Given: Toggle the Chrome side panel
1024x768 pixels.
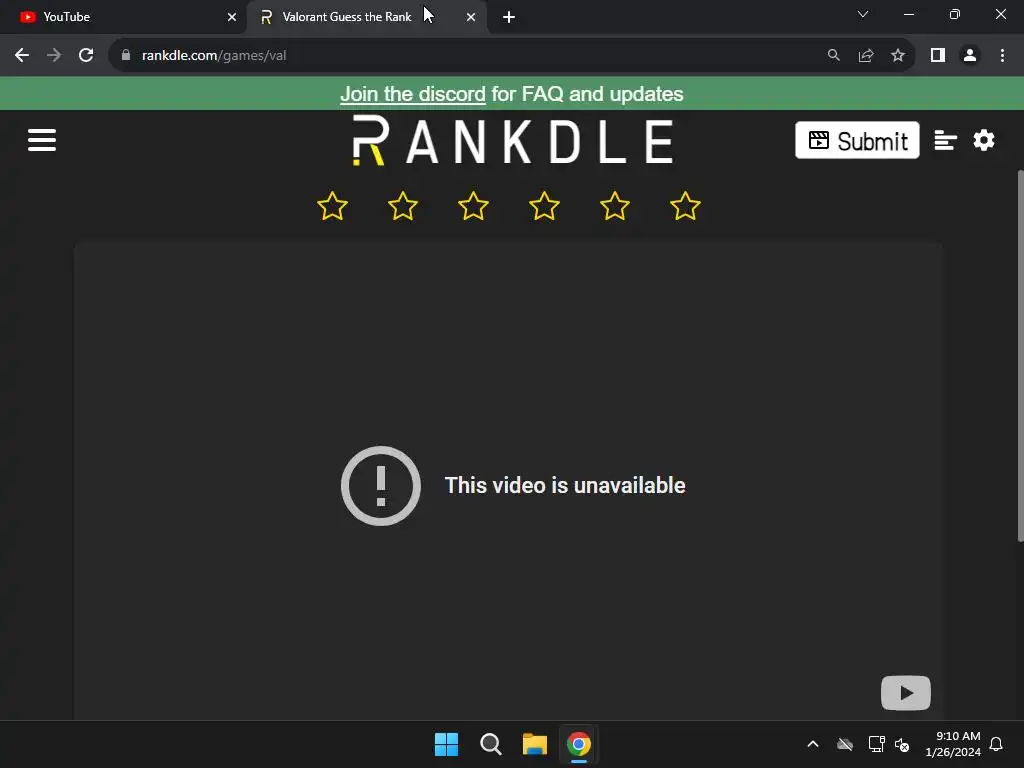Looking at the screenshot, I should click(938, 55).
